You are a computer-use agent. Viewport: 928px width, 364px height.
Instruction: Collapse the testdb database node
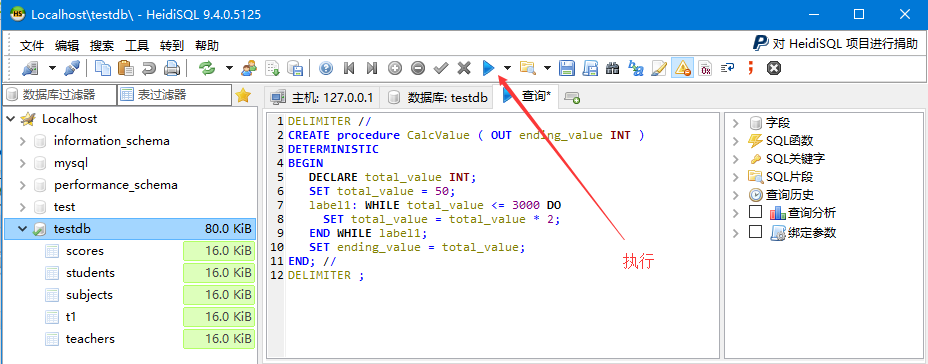(x=22, y=228)
